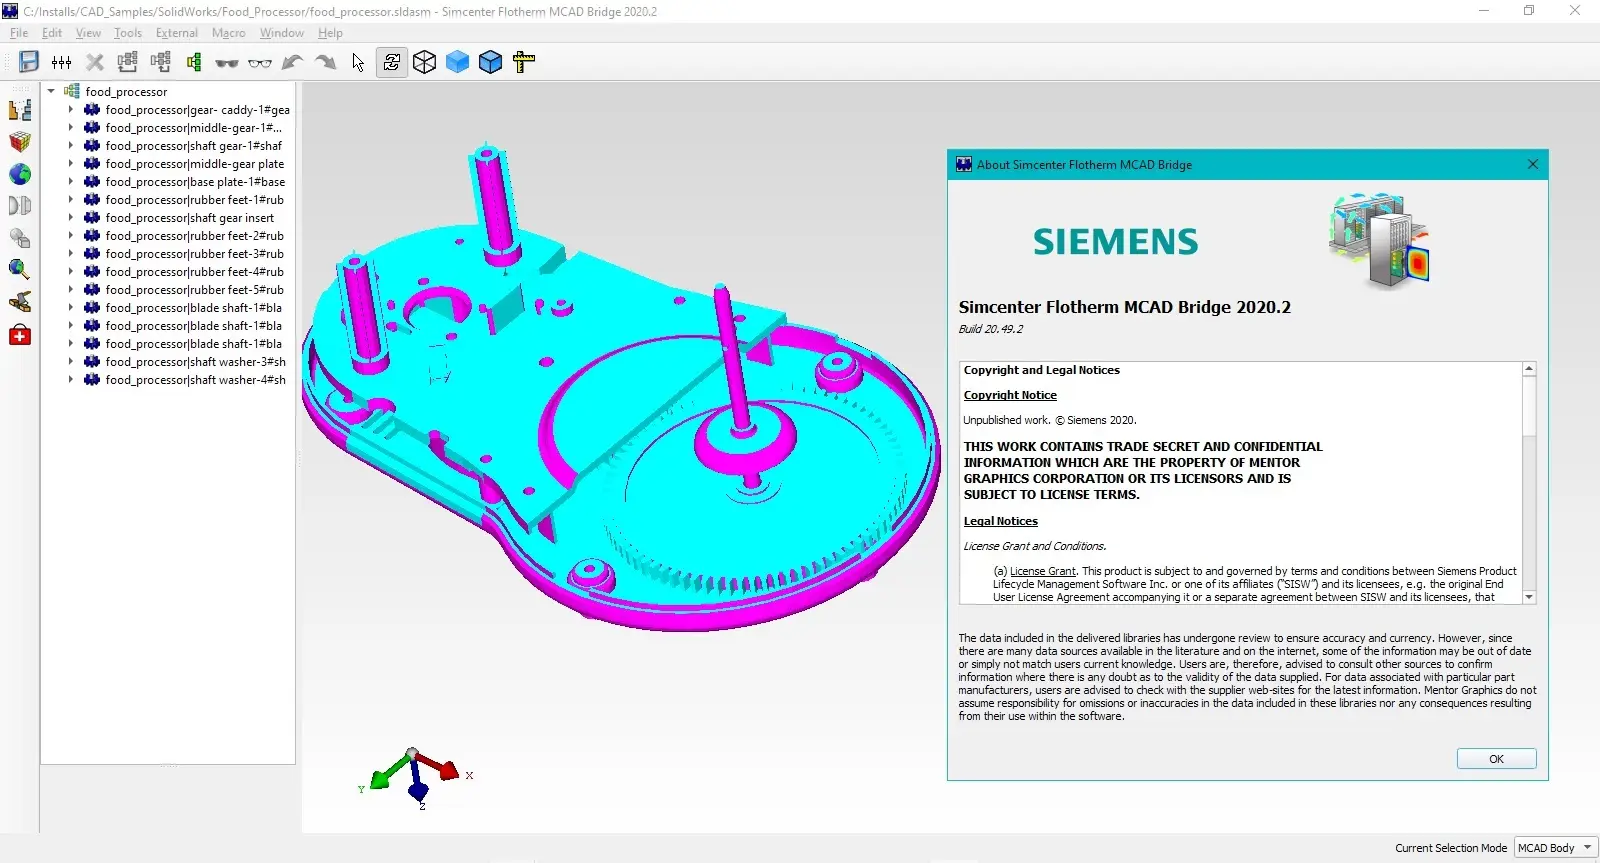Click the License Grant underlined text

click(1043, 571)
